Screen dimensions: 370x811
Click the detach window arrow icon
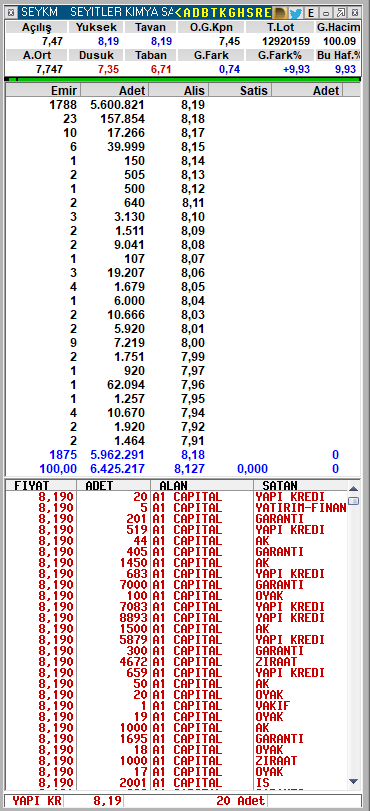point(341,13)
